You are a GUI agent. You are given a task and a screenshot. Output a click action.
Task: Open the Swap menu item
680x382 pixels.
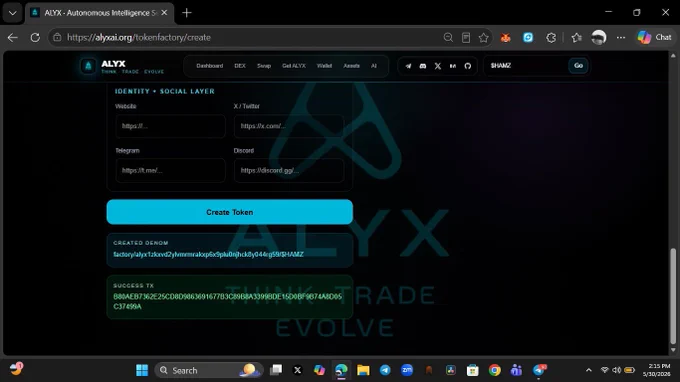(264, 66)
